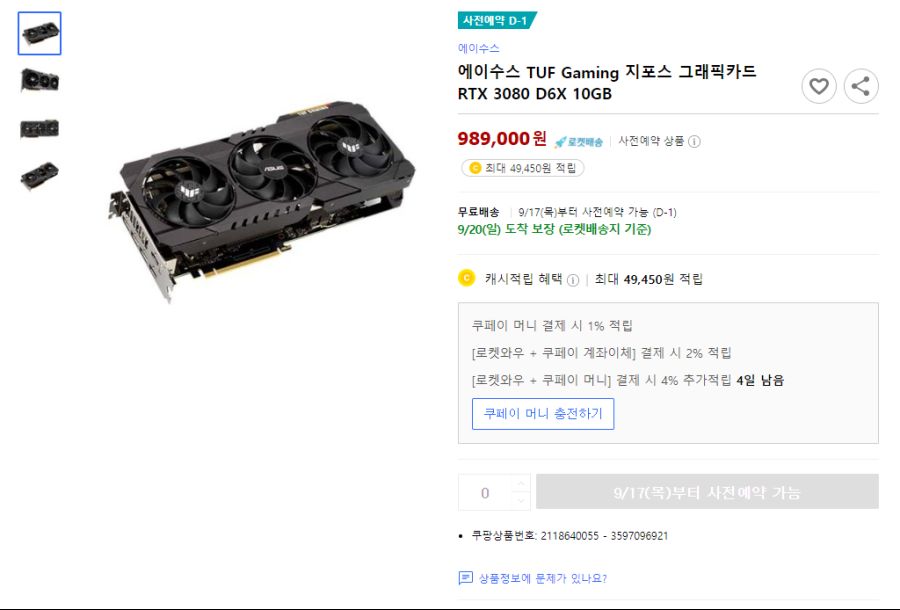Click the heart wishlist icon
Viewport: 900px width, 610px height.
tap(818, 87)
